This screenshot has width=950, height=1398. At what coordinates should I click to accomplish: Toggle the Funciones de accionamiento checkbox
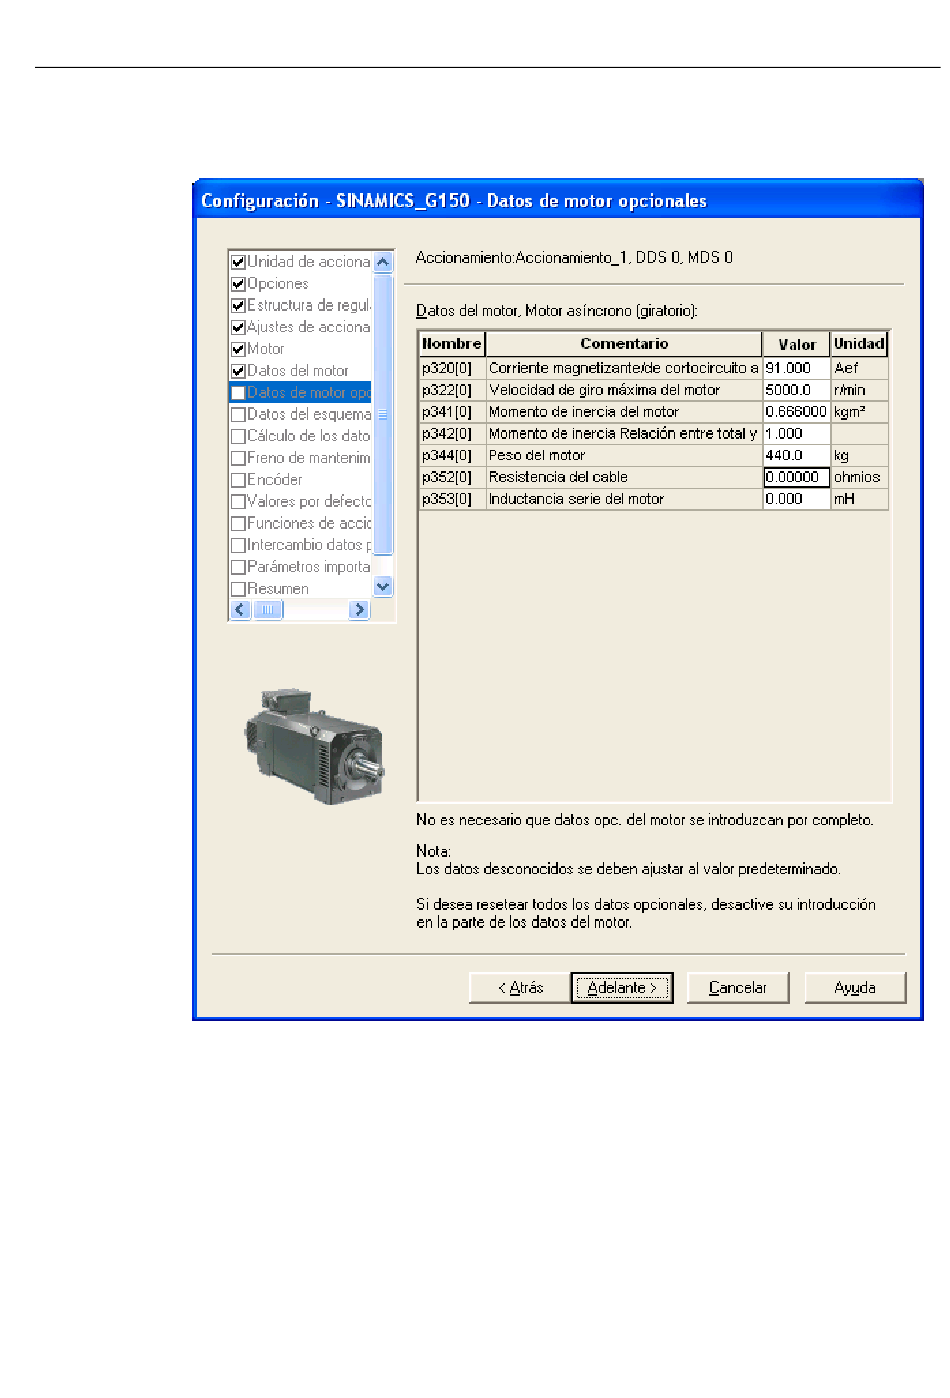pos(238,524)
